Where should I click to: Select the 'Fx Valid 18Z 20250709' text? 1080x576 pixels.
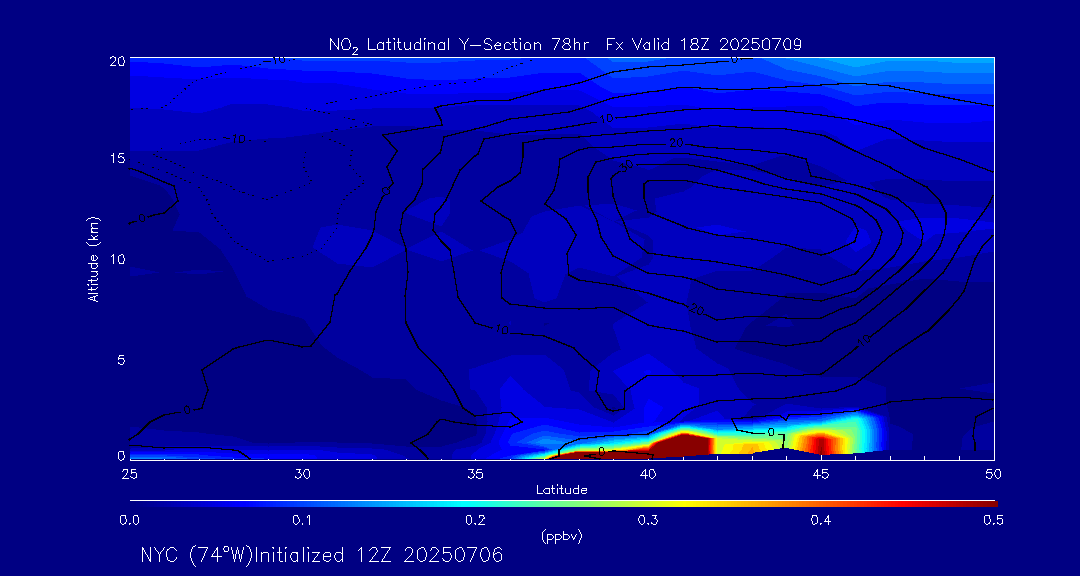pyautogui.click(x=704, y=45)
